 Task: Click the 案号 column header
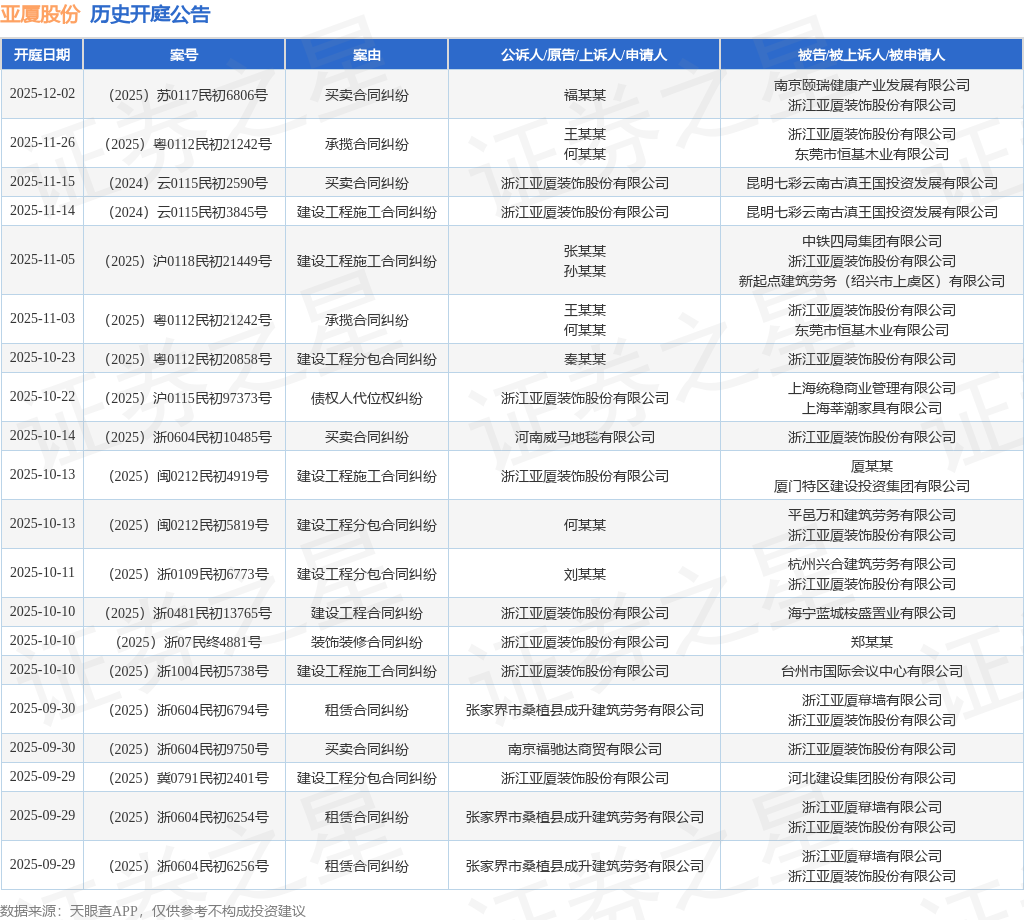(x=184, y=55)
